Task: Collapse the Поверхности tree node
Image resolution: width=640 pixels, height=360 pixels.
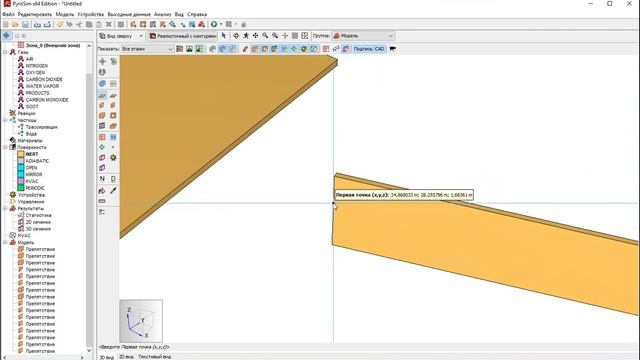Action: [x=5, y=147]
